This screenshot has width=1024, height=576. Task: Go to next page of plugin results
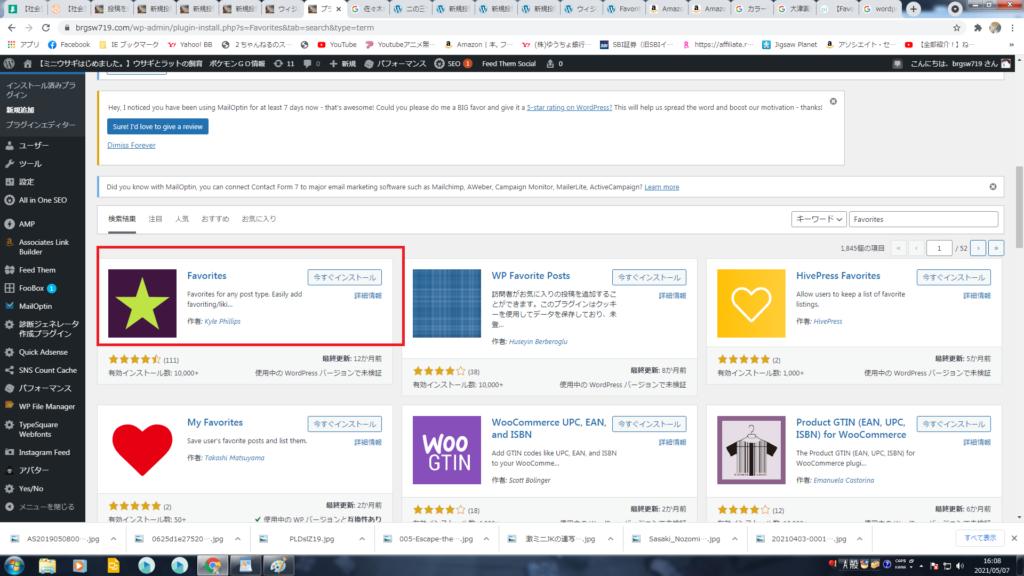click(x=977, y=247)
